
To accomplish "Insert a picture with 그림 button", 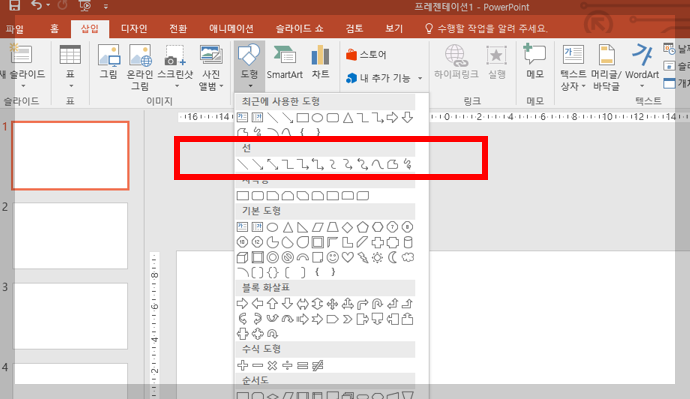I will (108, 62).
